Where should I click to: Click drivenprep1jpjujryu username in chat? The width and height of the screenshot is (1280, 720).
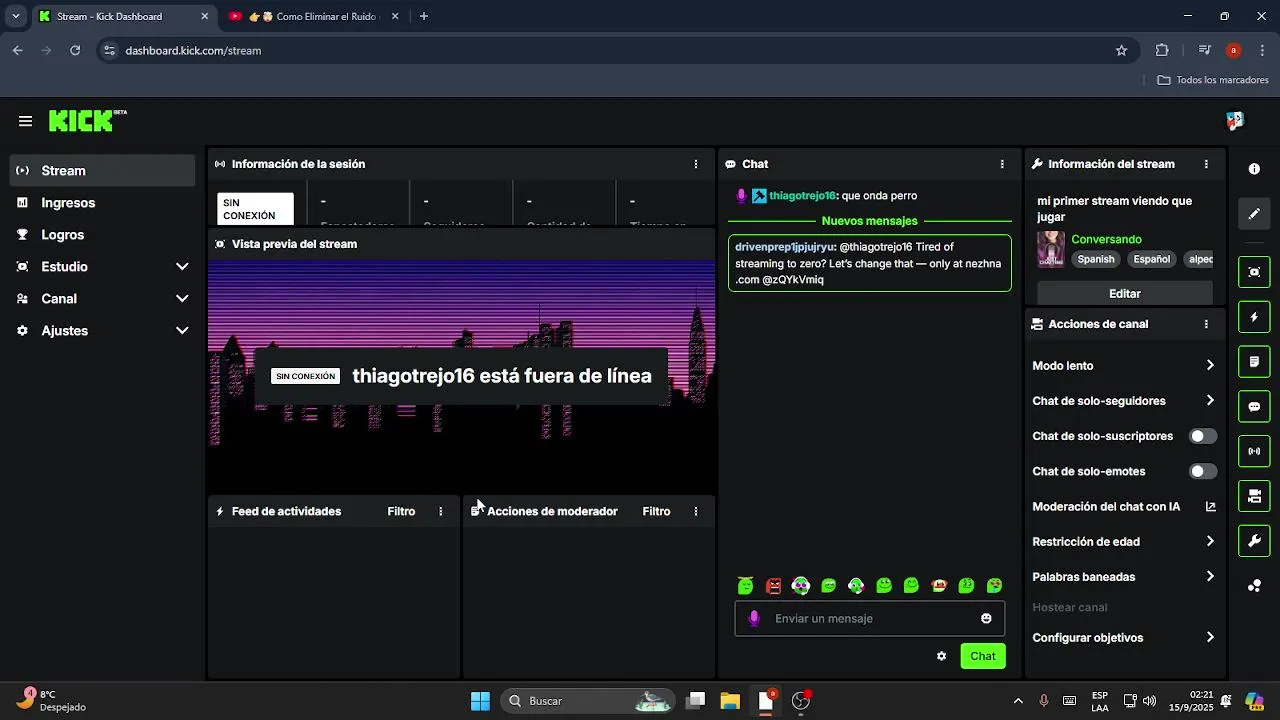[784, 247]
